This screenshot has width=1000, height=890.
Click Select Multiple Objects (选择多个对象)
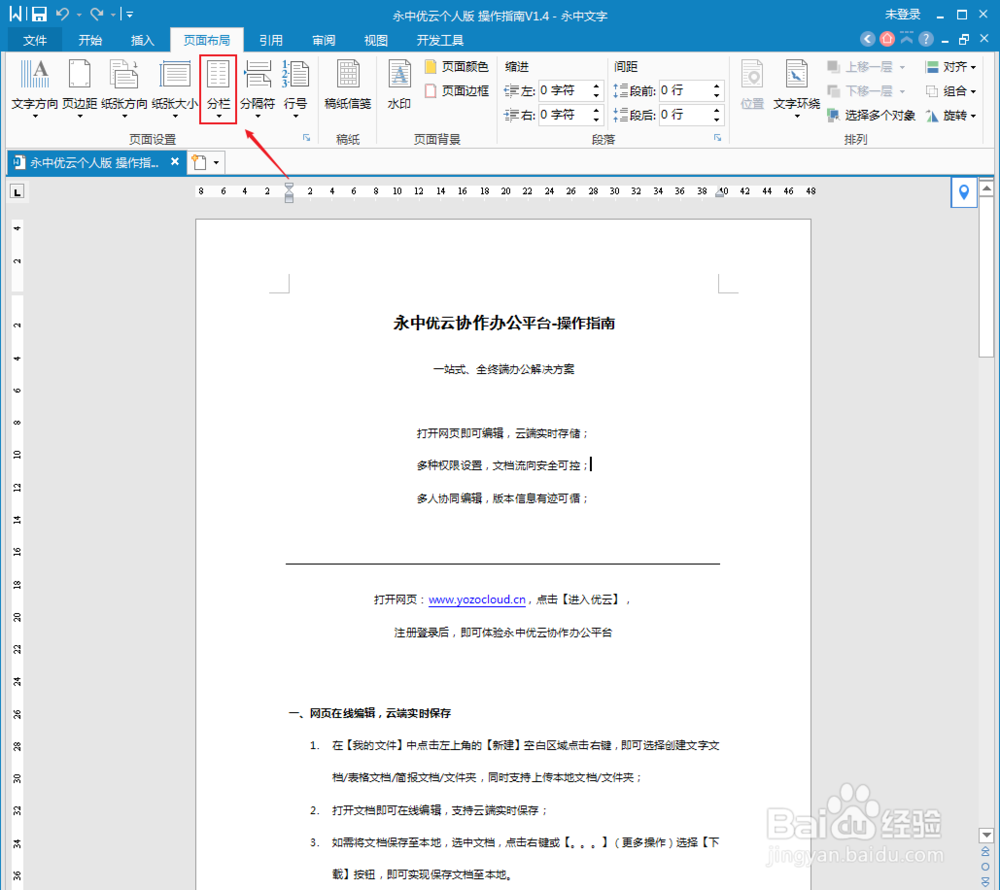872,115
